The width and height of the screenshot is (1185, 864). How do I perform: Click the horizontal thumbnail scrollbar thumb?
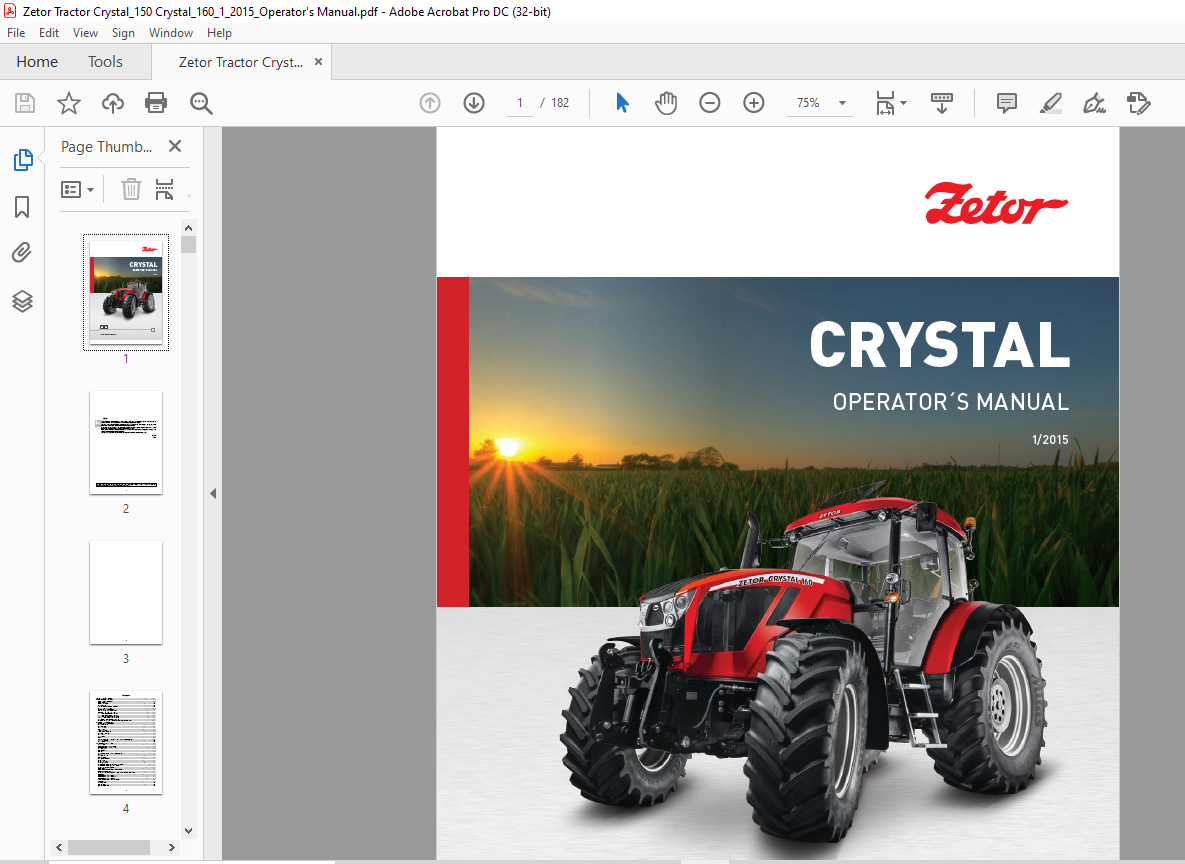coord(109,847)
